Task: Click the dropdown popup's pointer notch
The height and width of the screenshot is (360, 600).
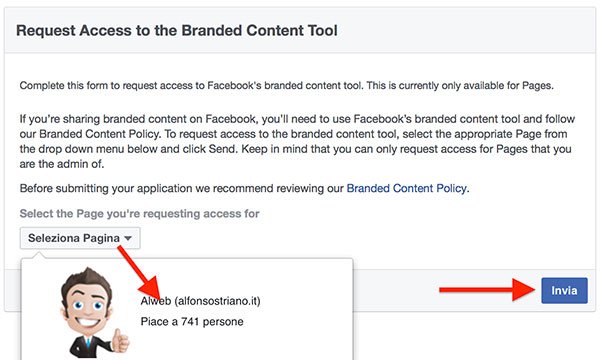Action: [x=39, y=255]
